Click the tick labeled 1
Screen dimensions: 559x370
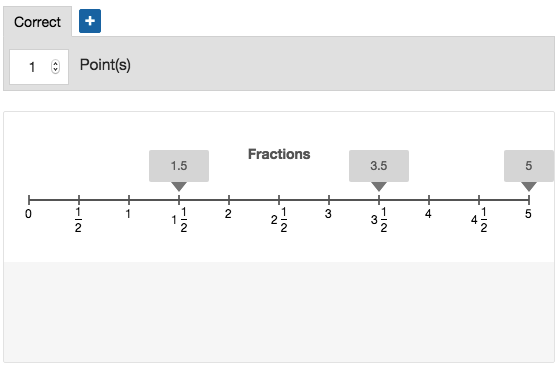coord(129,200)
